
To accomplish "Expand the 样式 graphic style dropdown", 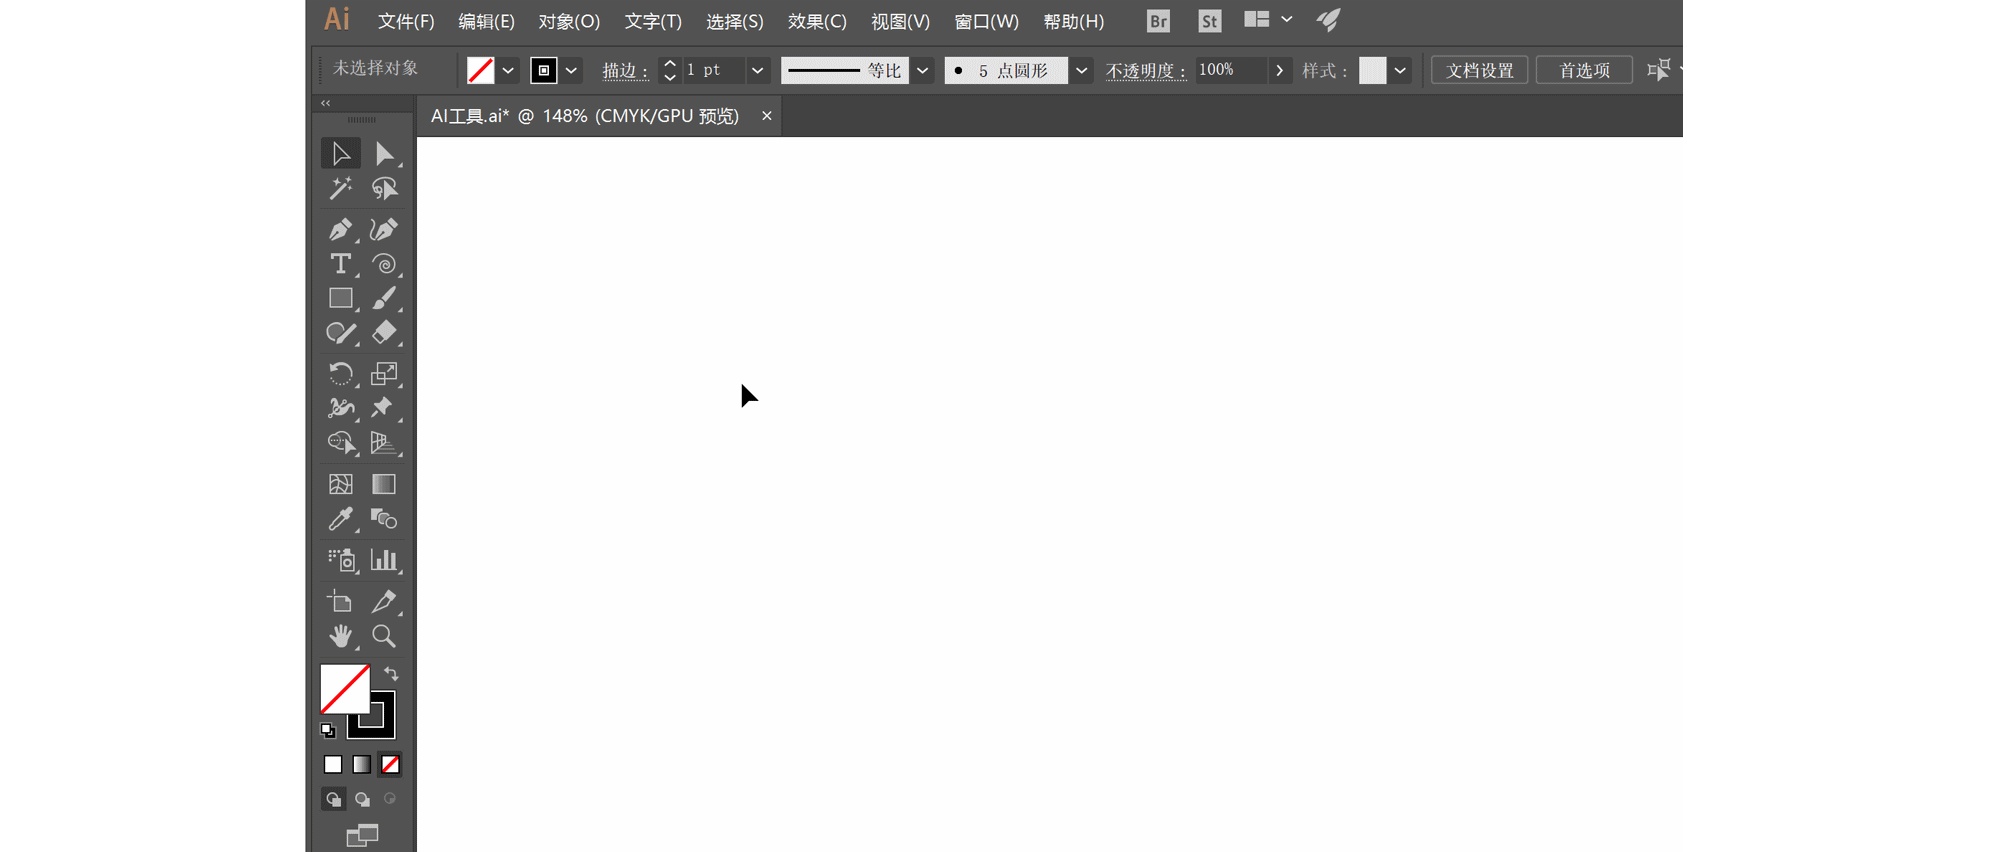I will (x=1400, y=70).
